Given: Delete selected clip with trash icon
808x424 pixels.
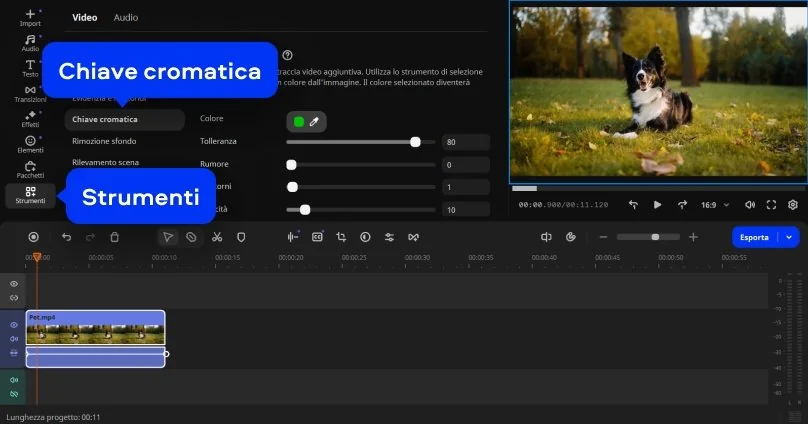Looking at the screenshot, I should 115,237.
